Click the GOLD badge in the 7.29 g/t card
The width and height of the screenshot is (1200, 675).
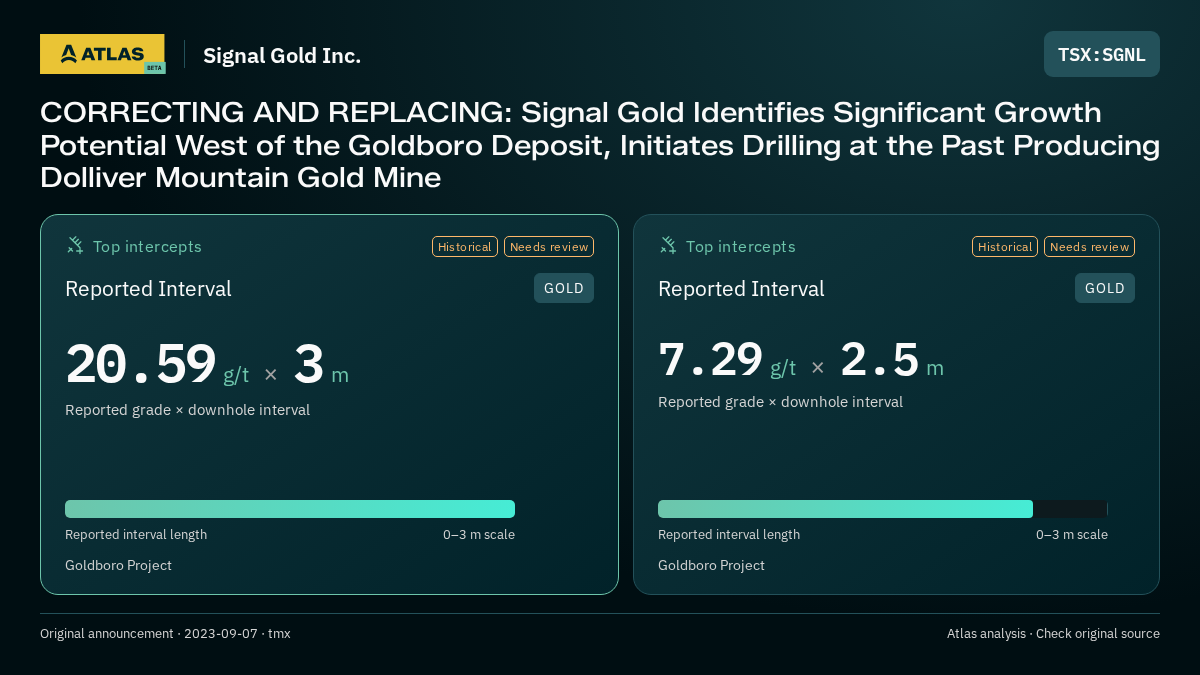click(1105, 288)
